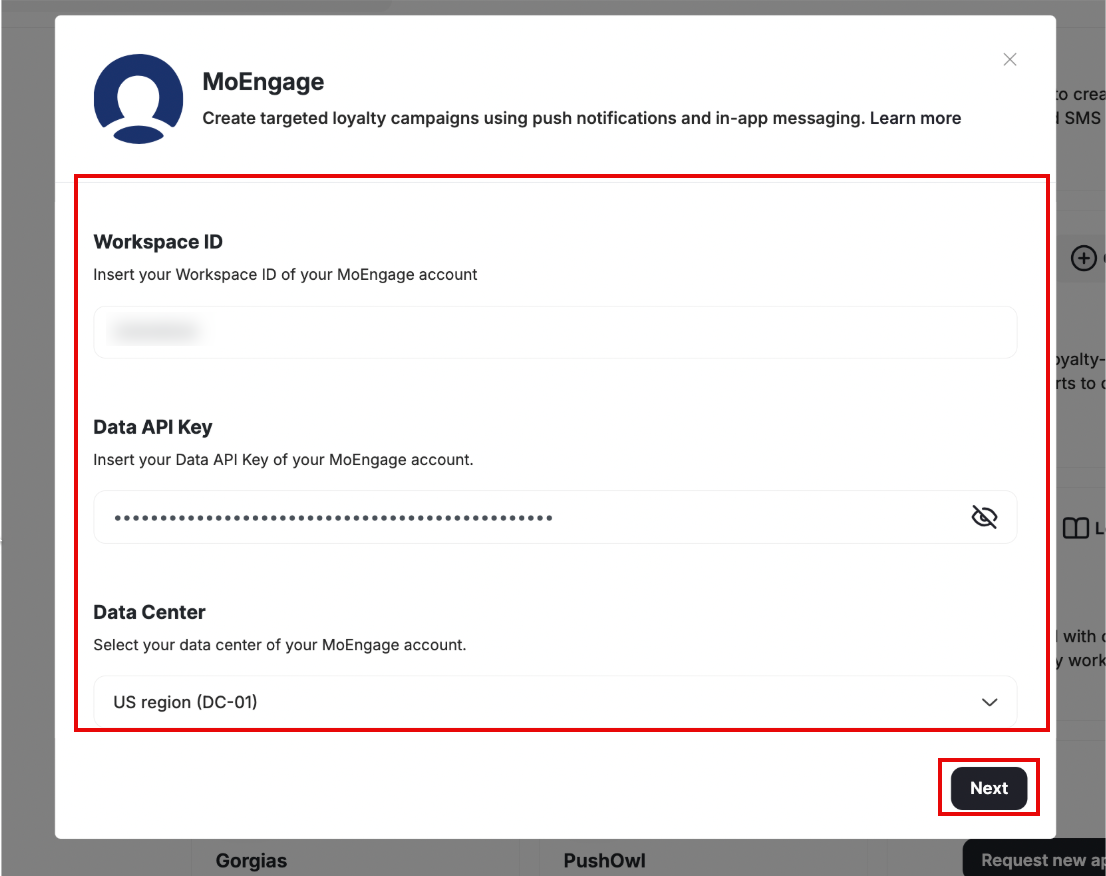Click the MoEngage dialog title
The image size is (1106, 876).
[x=263, y=81]
